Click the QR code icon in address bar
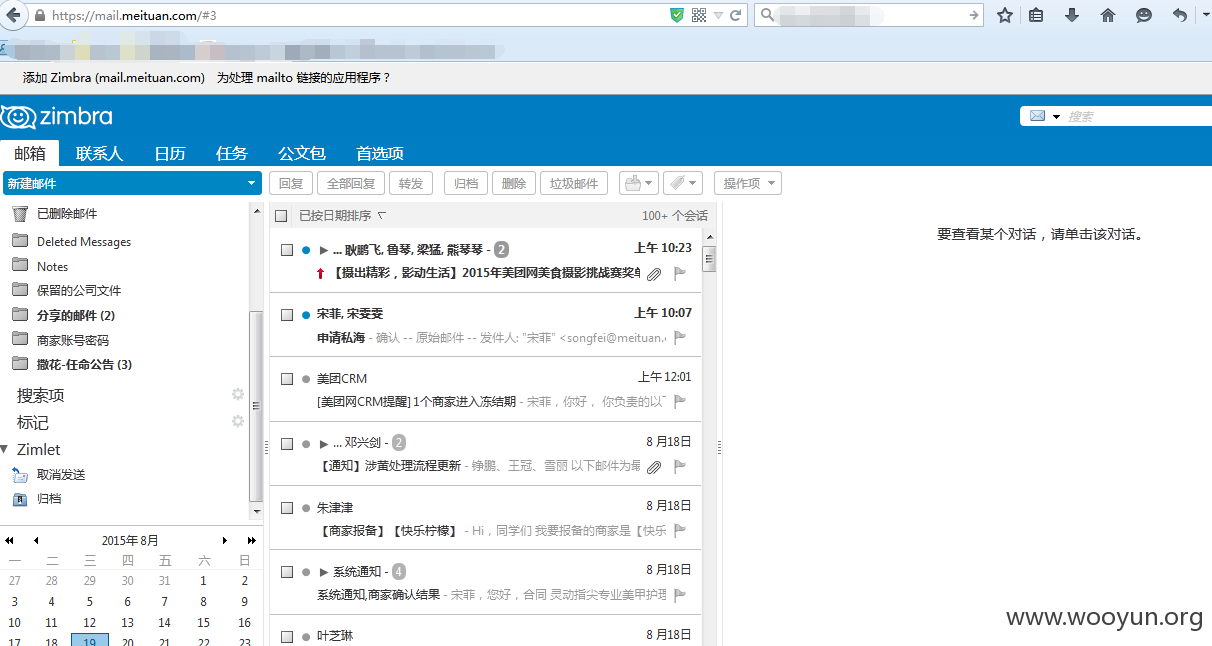This screenshot has width=1212, height=646. point(699,15)
